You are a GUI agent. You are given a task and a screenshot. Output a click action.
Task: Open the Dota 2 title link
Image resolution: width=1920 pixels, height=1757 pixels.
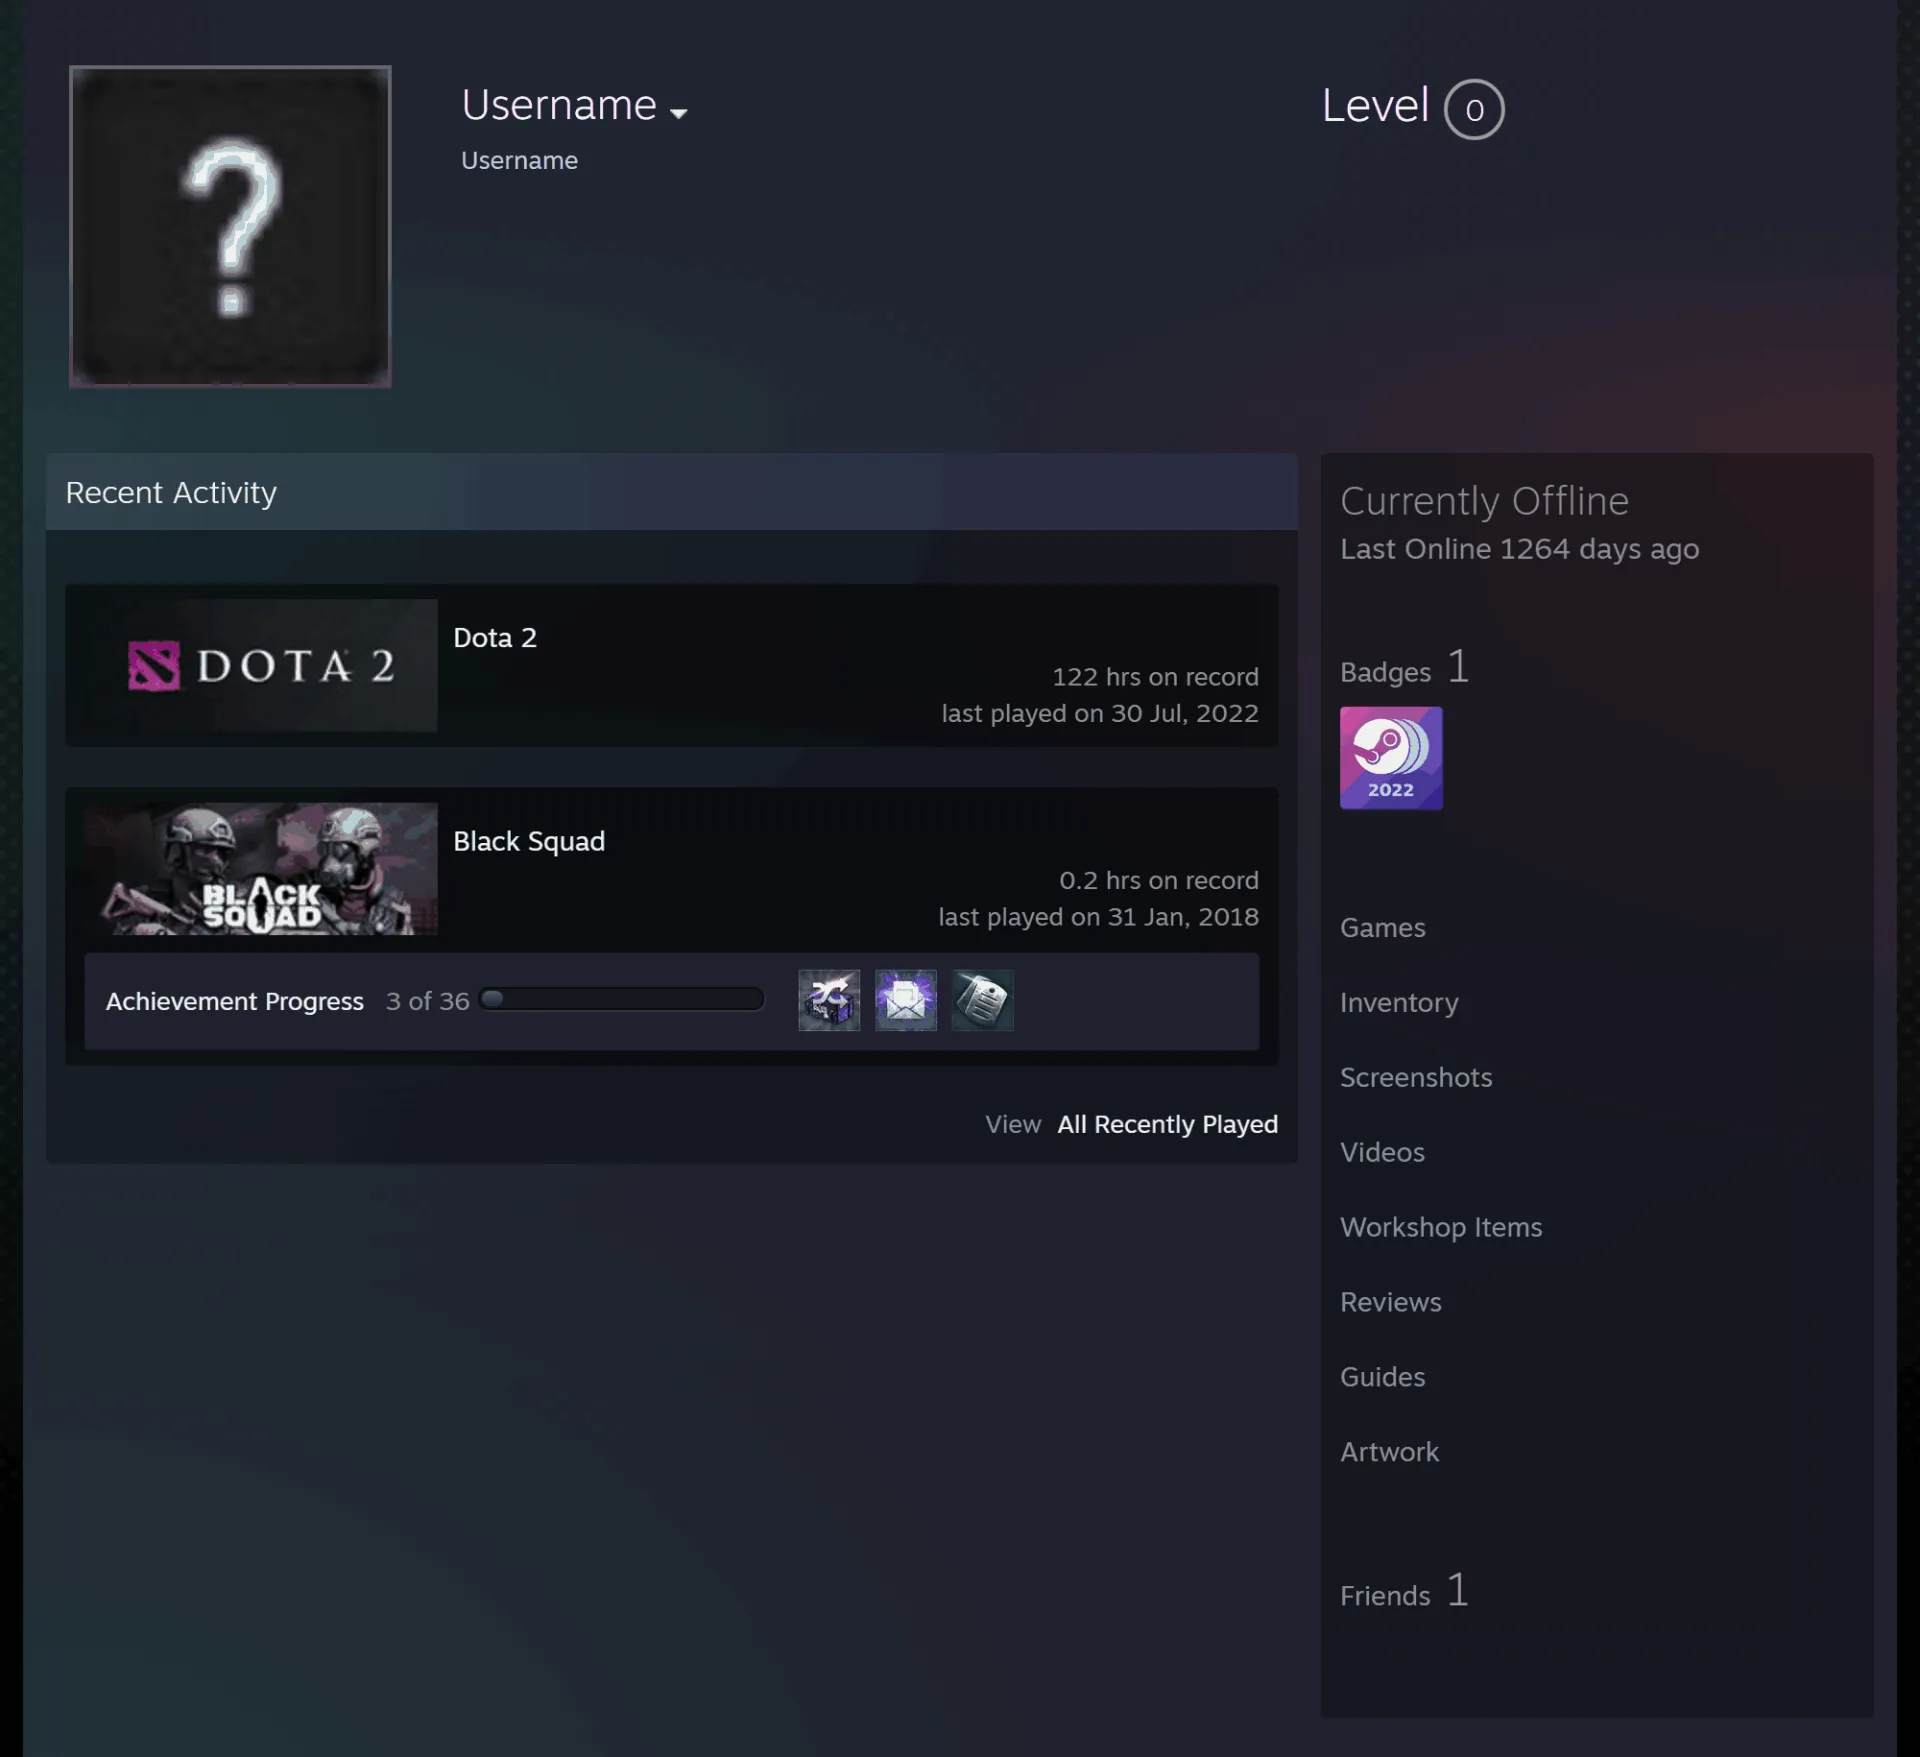[495, 638]
